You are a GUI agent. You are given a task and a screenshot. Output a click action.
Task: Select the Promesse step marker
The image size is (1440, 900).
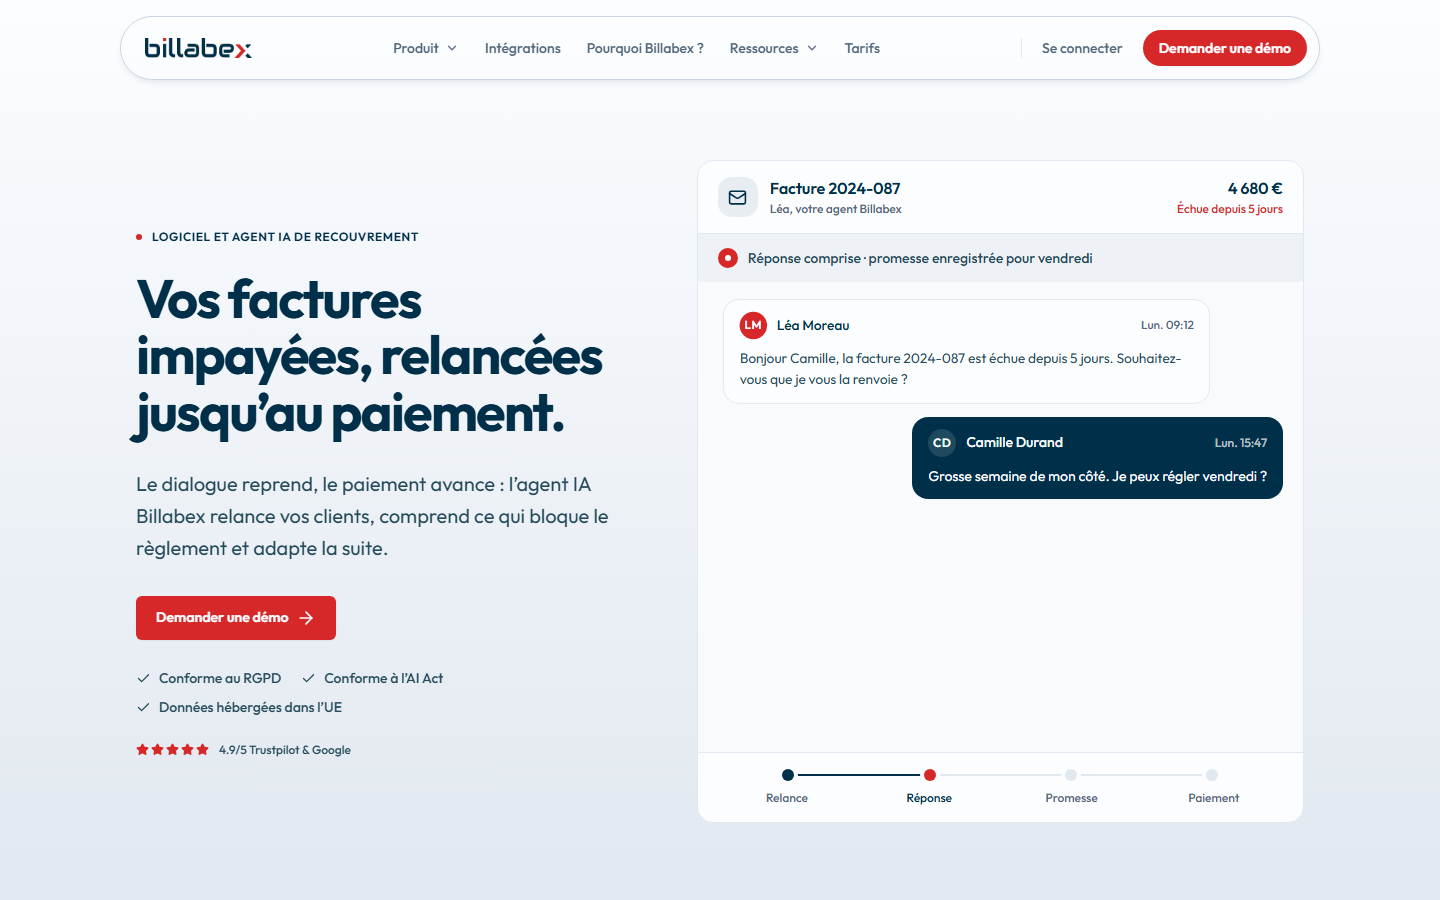1071,775
